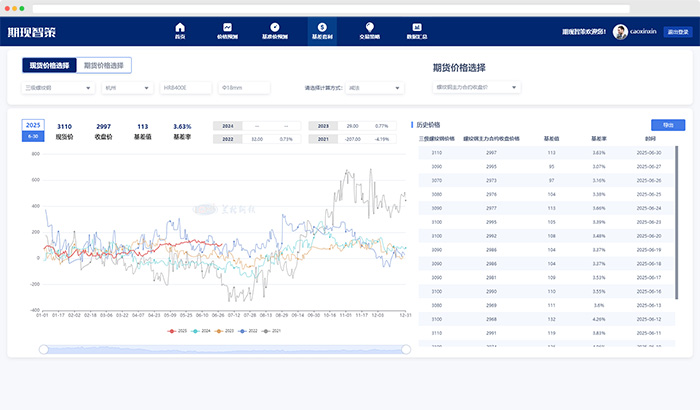The width and height of the screenshot is (700, 410).
Task: Open the 价格预测 price forecast icon
Action: click(x=228, y=28)
